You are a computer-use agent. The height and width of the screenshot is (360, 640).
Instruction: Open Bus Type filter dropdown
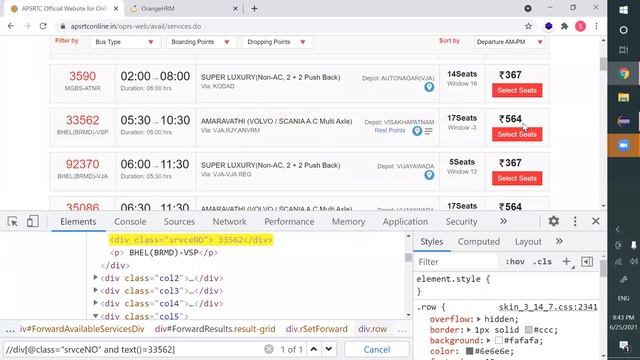[124, 42]
